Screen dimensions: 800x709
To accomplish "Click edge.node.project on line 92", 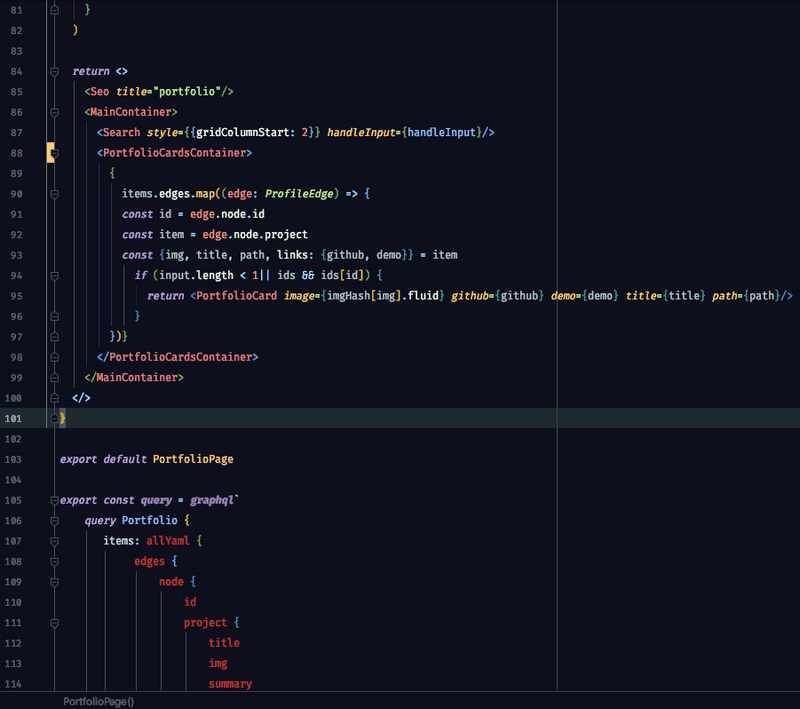I will 255,235.
